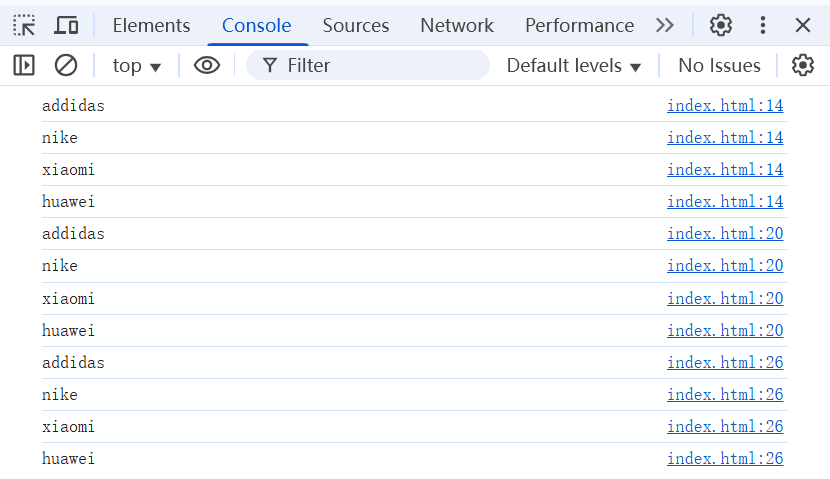Open index.html:20 link beside xiaomi
The width and height of the screenshot is (830, 479).
click(725, 299)
